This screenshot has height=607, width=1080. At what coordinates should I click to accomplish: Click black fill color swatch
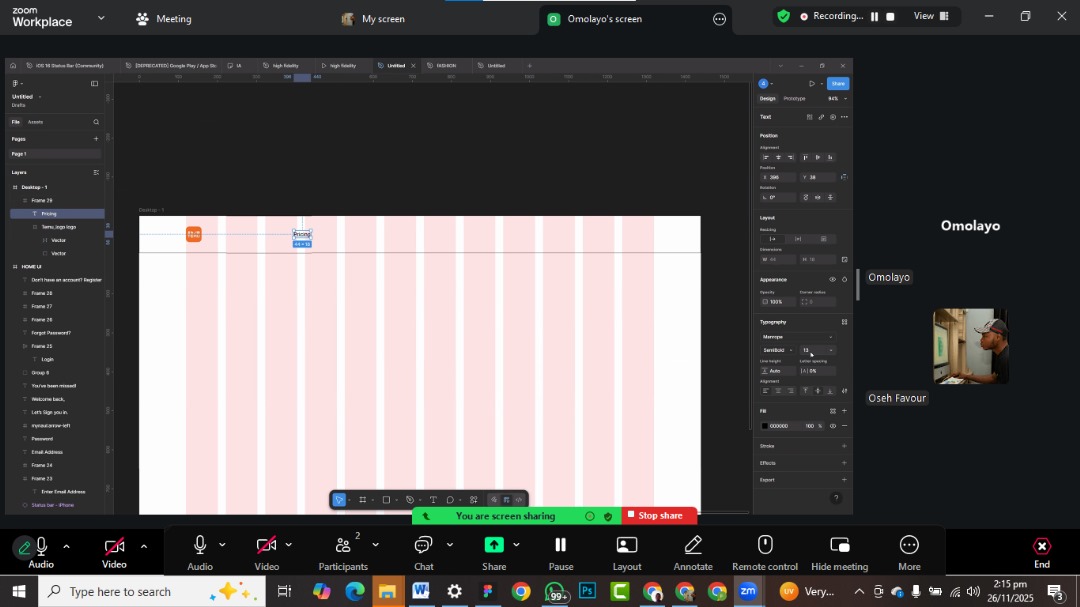click(x=765, y=426)
